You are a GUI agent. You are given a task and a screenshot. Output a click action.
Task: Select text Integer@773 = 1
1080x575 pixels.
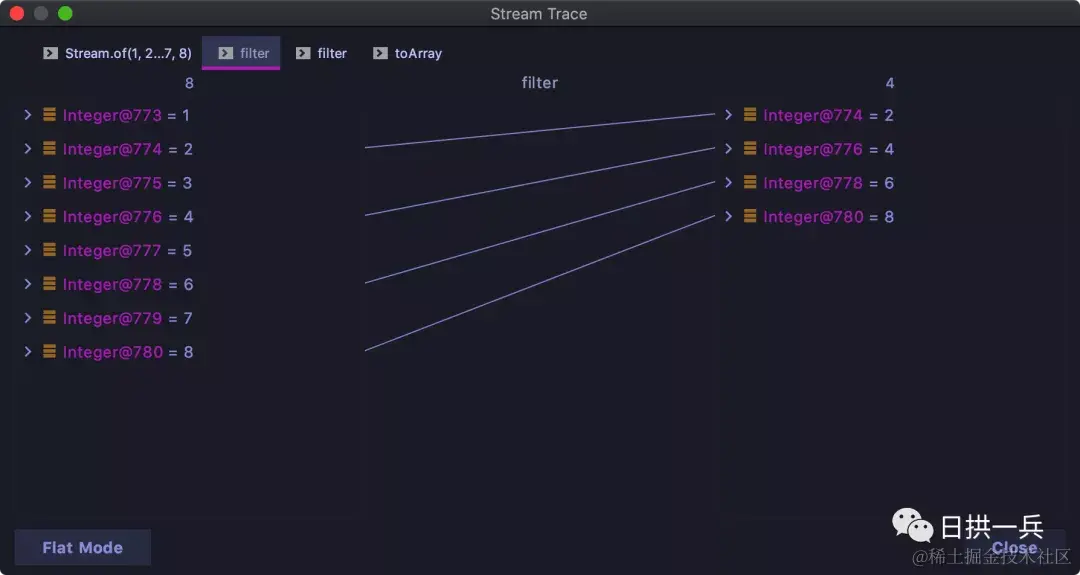click(x=126, y=115)
